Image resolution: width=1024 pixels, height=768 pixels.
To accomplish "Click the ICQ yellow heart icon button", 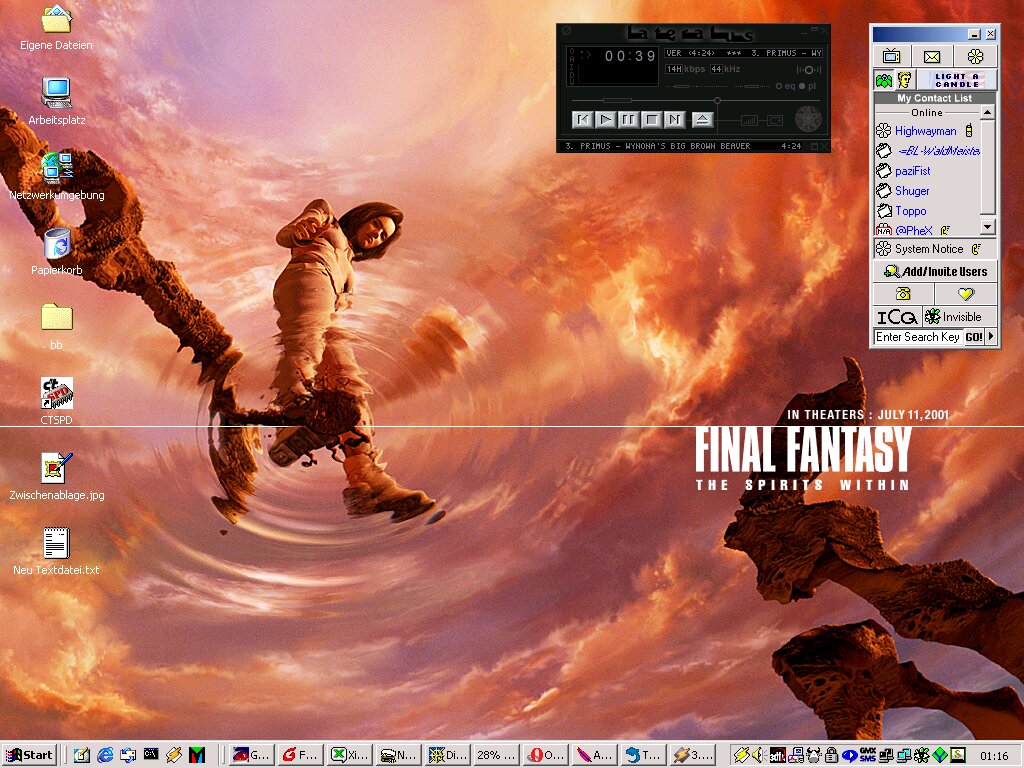I will pos(966,294).
